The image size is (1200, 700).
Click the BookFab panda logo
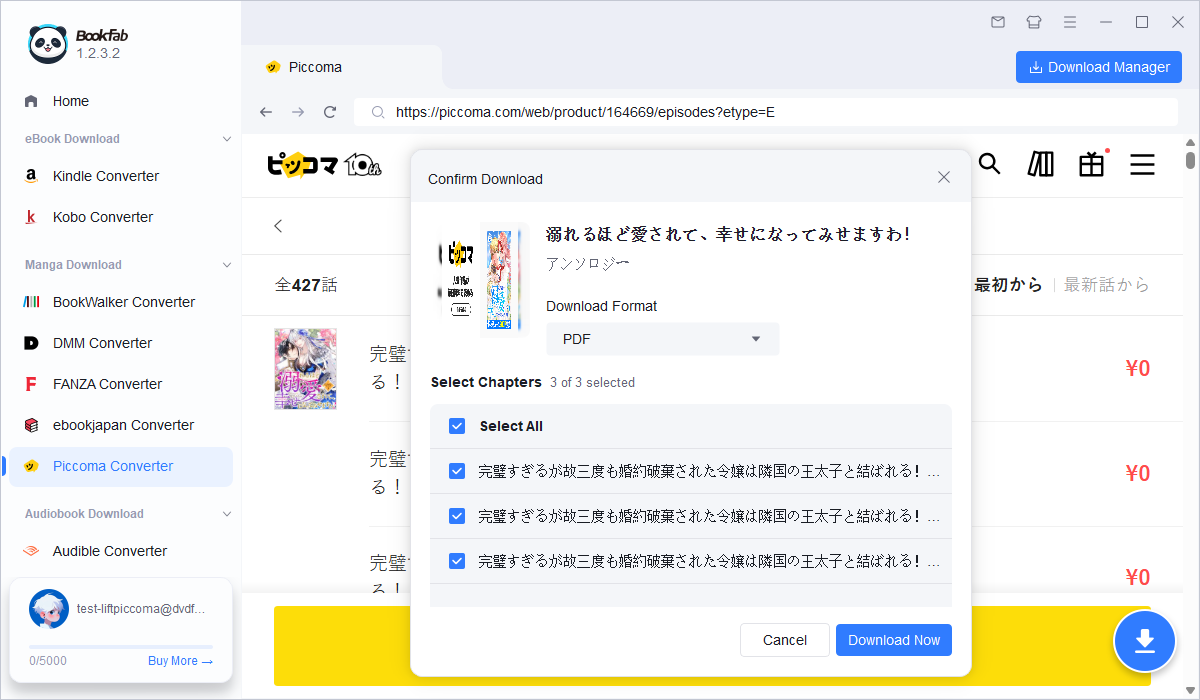[x=48, y=43]
